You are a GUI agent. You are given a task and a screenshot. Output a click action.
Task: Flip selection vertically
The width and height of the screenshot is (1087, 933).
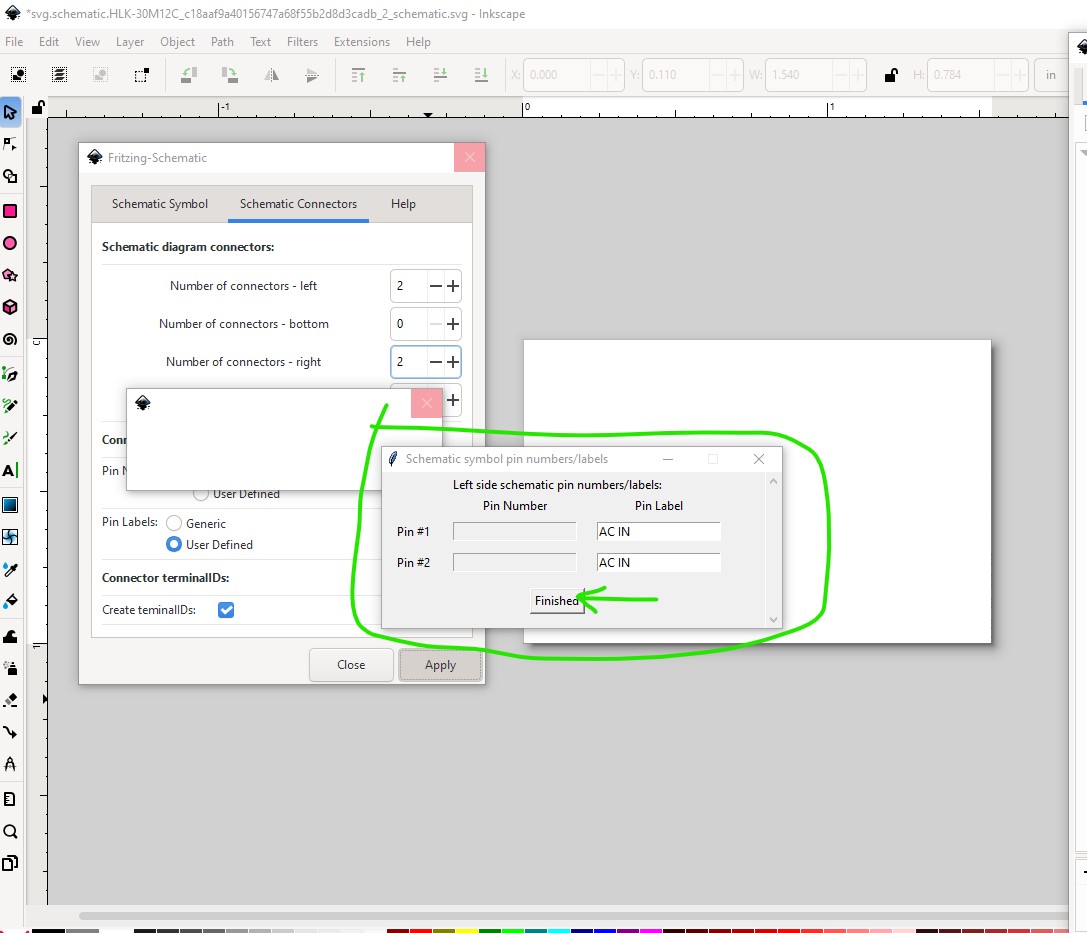[312, 75]
